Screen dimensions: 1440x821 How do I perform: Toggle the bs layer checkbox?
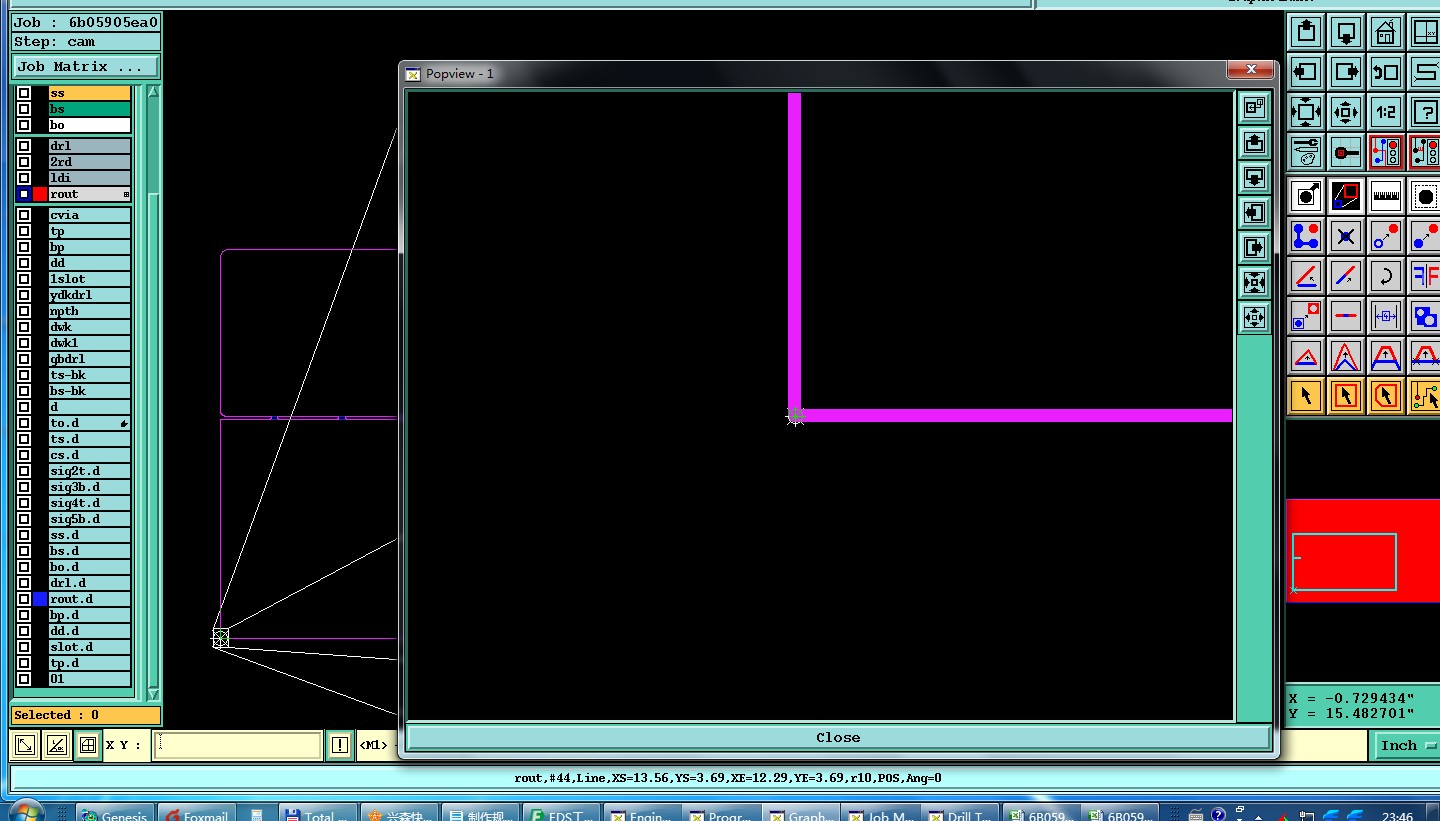pos(24,109)
